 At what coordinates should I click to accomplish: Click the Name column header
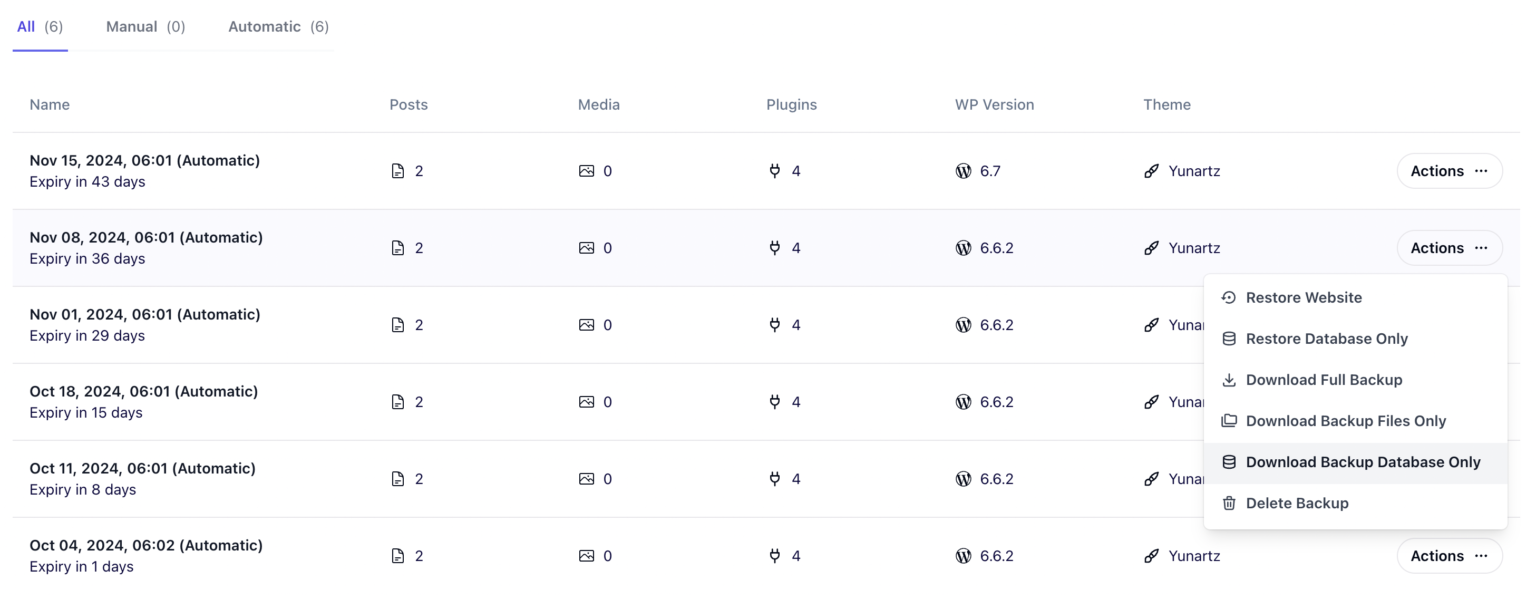pyautogui.click(x=49, y=104)
